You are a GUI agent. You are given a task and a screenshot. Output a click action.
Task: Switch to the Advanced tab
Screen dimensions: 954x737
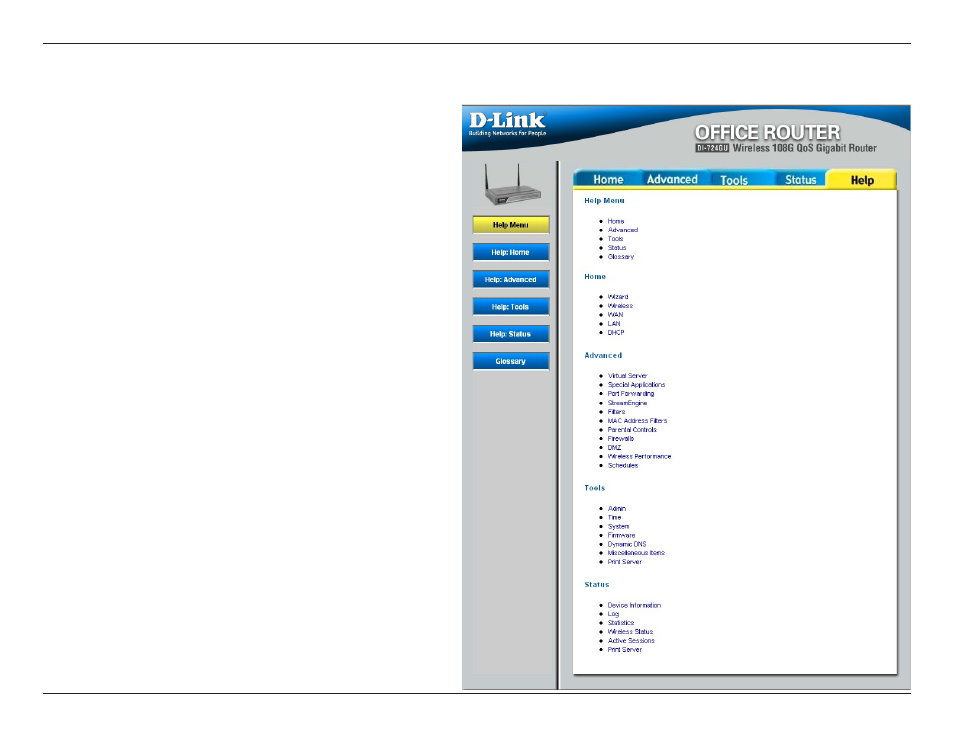point(672,180)
